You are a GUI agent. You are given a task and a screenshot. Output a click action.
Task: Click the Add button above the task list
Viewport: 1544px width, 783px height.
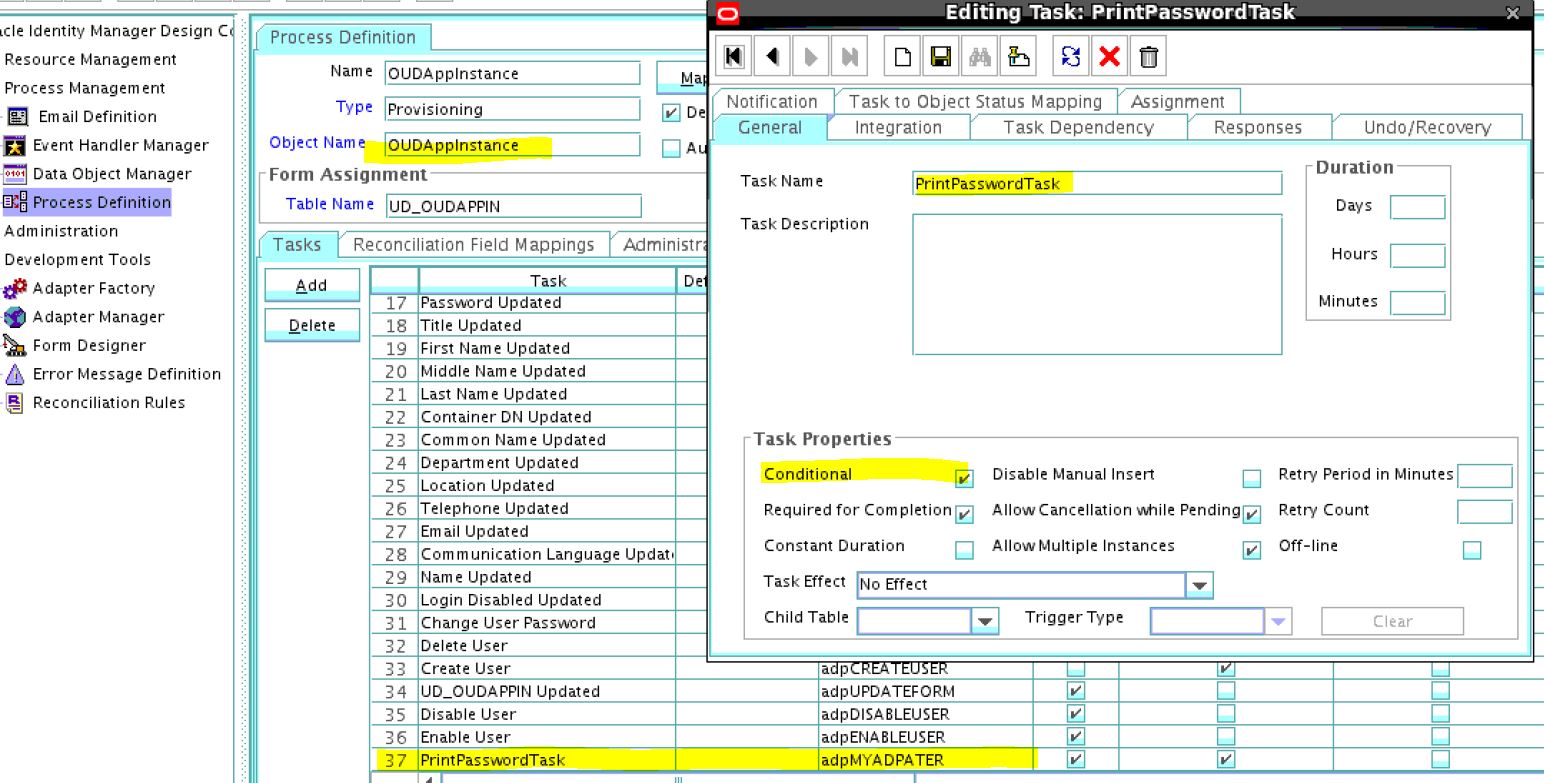311,285
